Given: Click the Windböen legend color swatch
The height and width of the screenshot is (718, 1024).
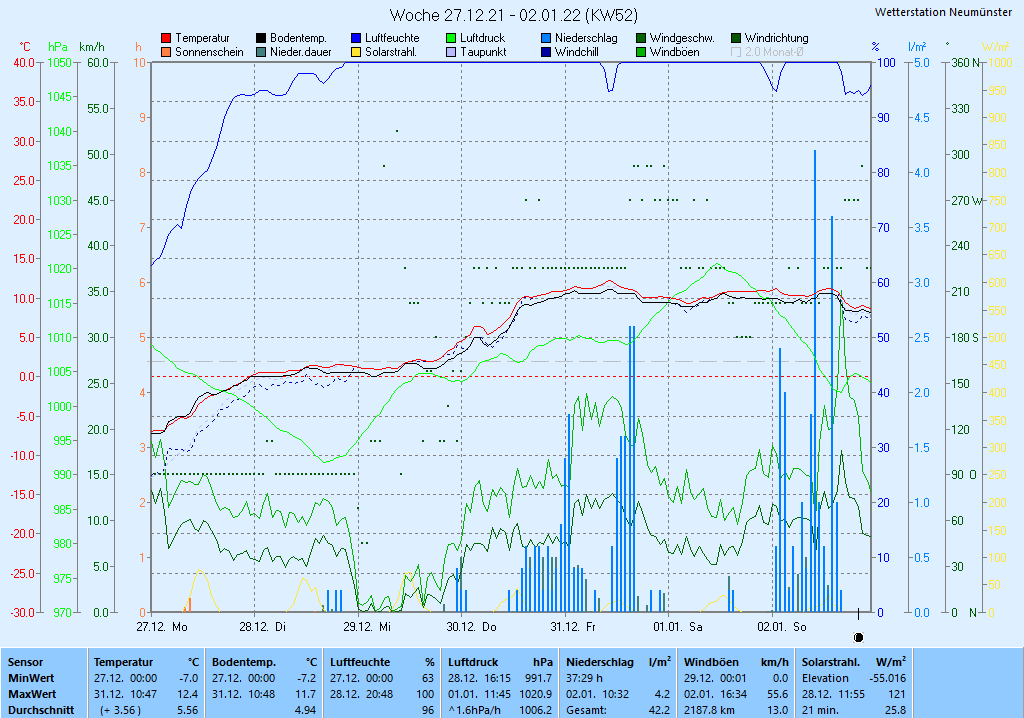Looking at the screenshot, I should 641,52.
